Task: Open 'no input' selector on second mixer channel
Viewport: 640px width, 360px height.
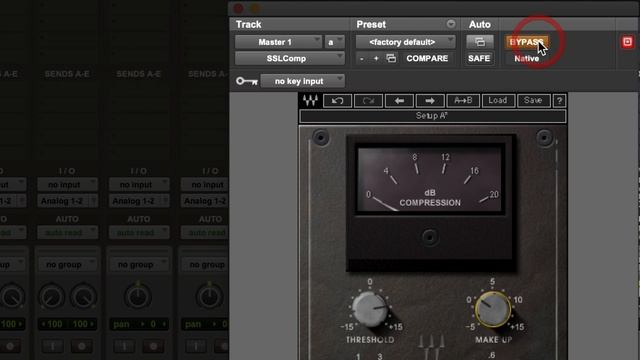Action: click(67, 184)
